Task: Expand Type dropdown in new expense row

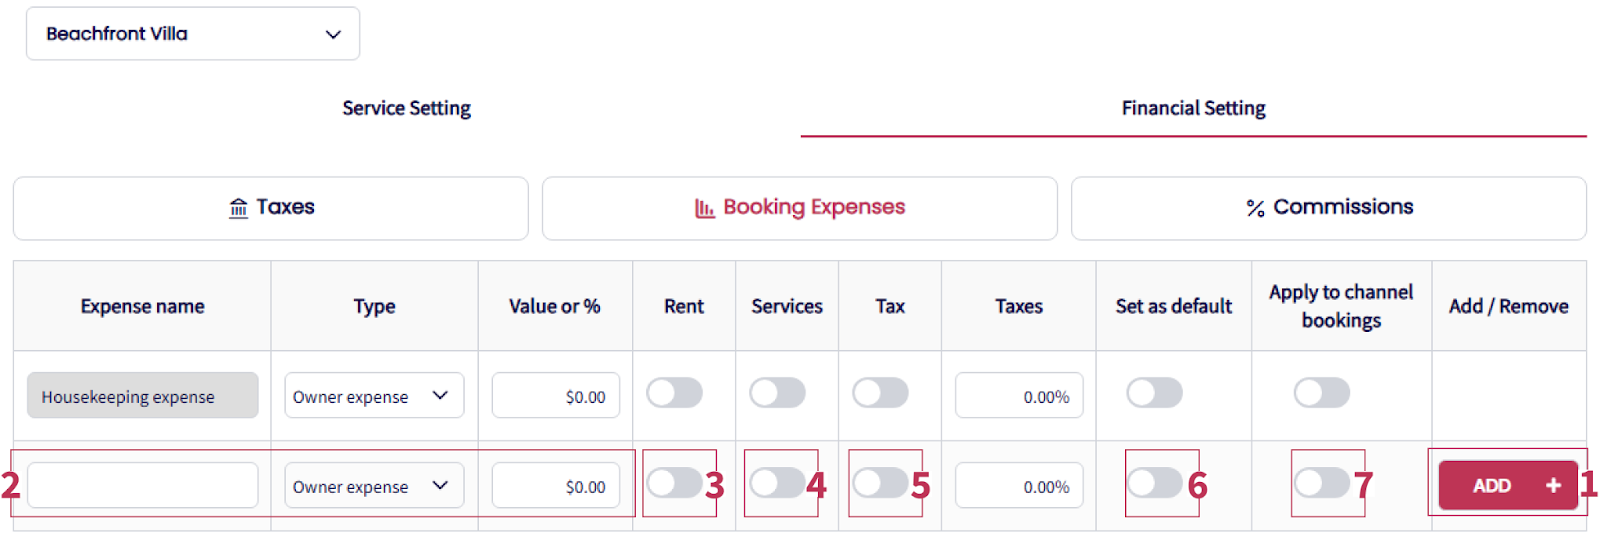Action: click(373, 486)
